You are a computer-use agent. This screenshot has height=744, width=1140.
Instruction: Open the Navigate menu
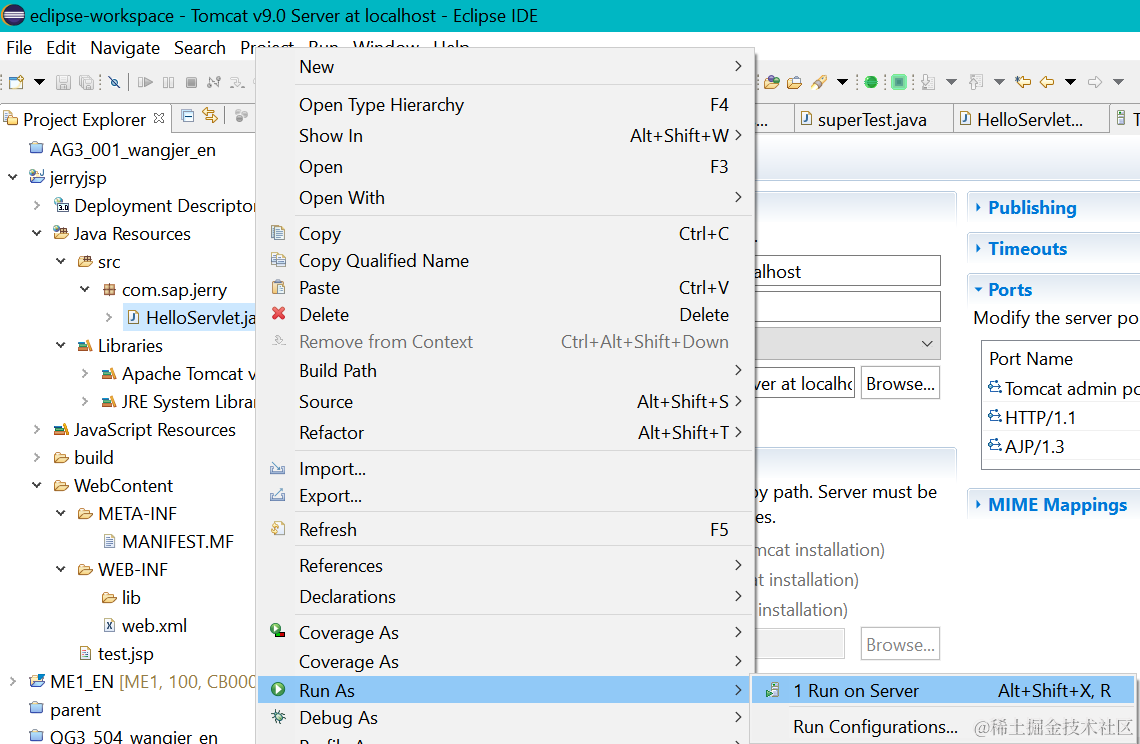tap(125, 48)
